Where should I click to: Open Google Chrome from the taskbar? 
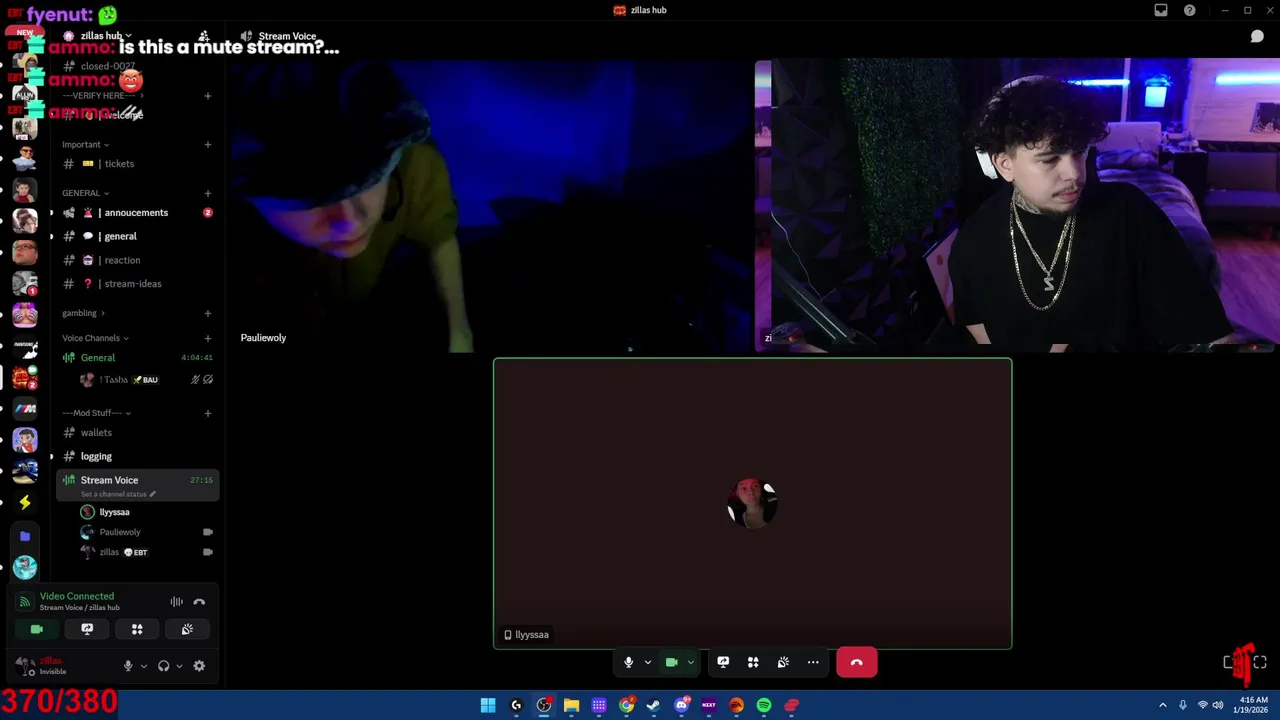tap(626, 705)
